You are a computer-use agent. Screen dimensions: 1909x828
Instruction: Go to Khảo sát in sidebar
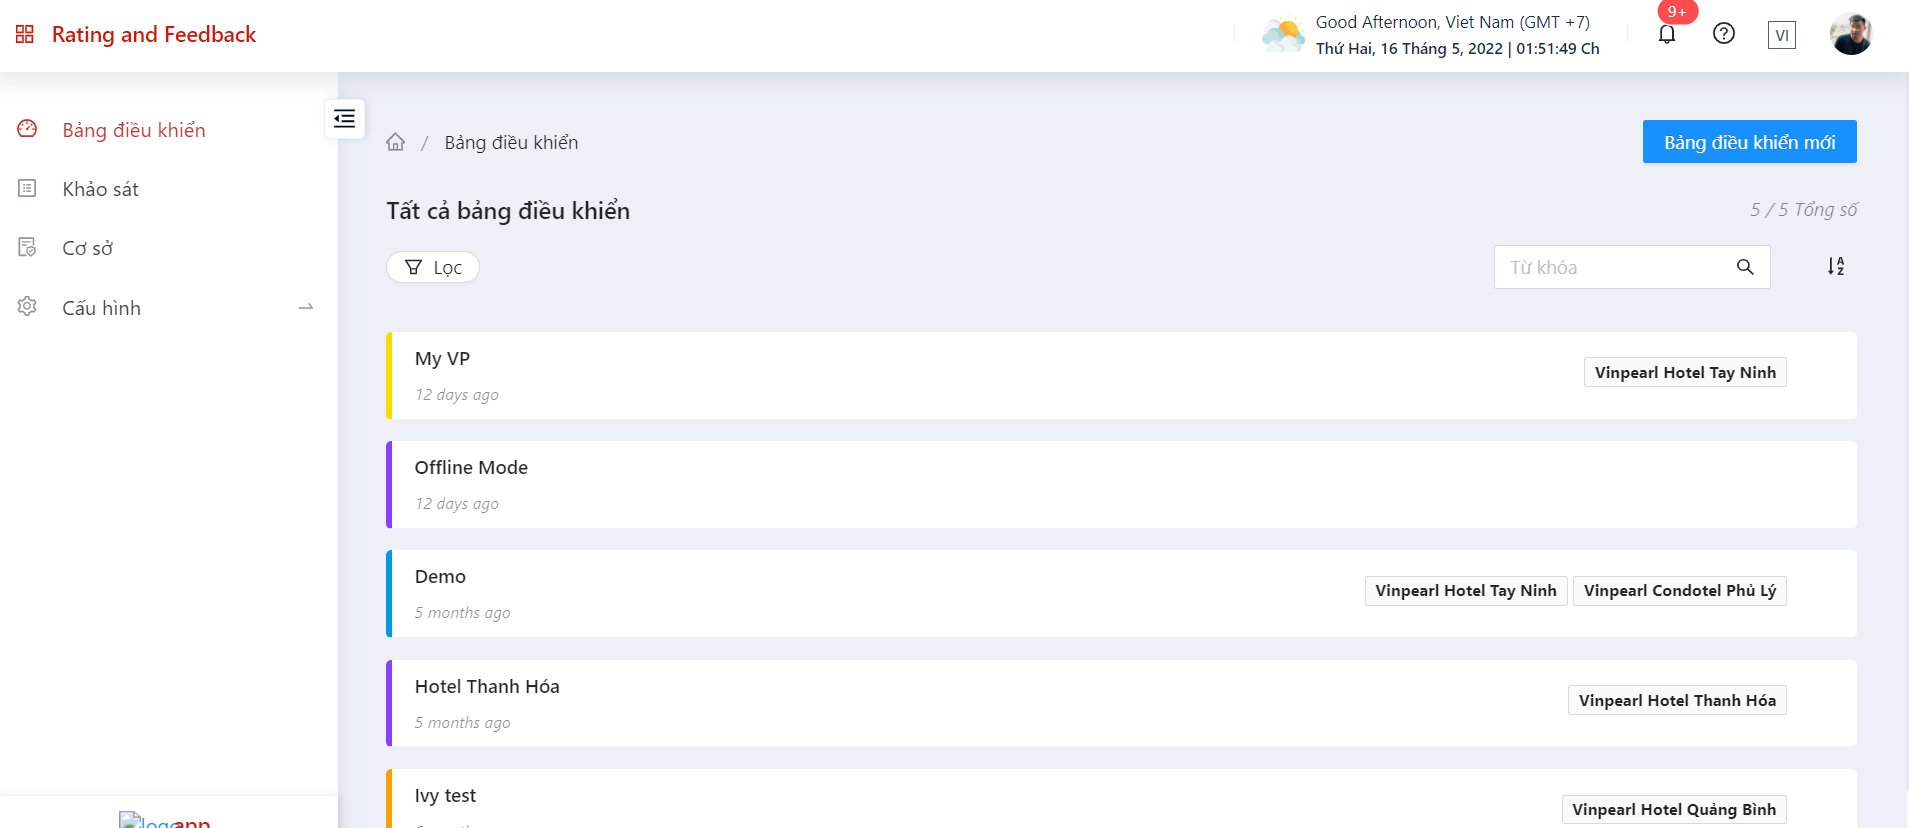(x=100, y=189)
